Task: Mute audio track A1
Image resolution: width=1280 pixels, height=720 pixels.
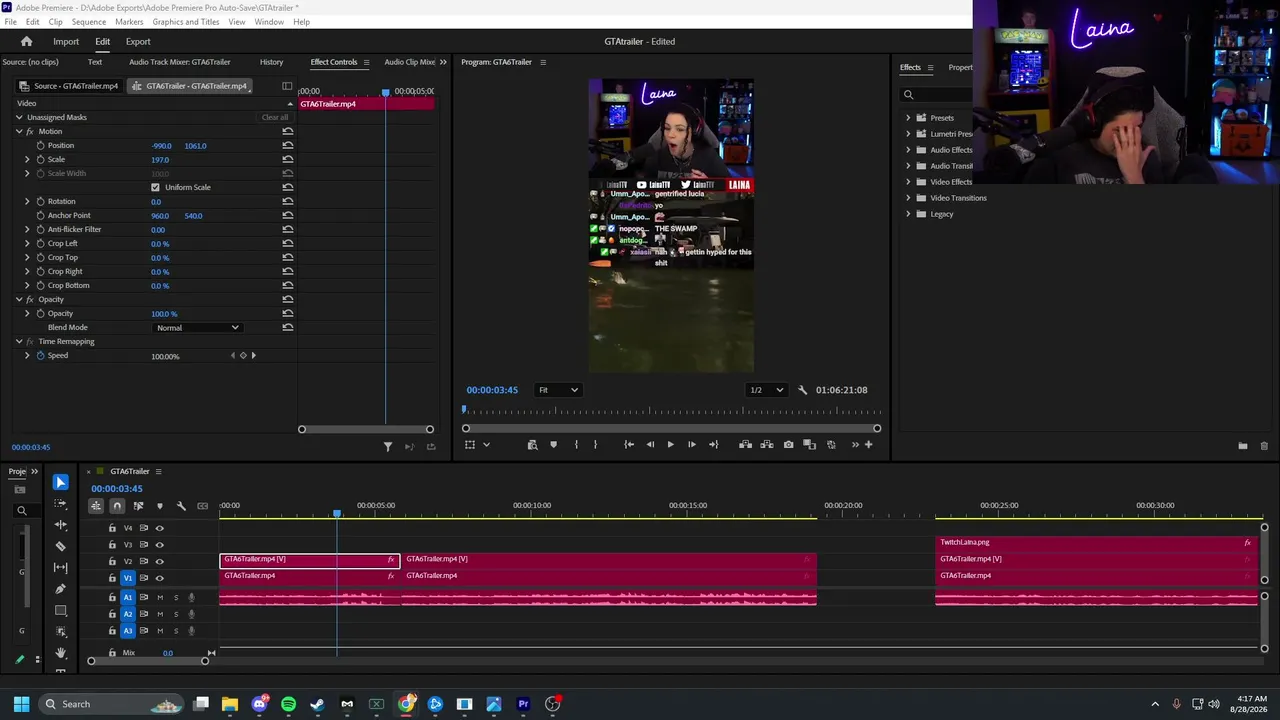Action: point(159,598)
